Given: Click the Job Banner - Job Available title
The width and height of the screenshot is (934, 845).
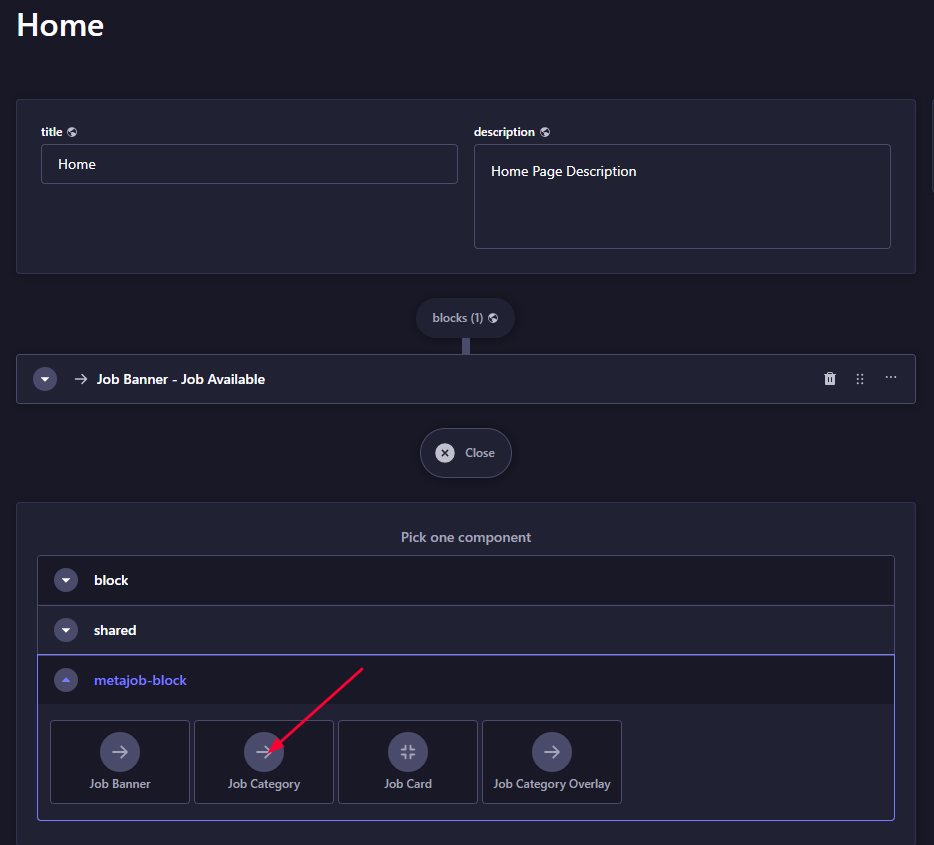Looking at the screenshot, I should coord(180,379).
